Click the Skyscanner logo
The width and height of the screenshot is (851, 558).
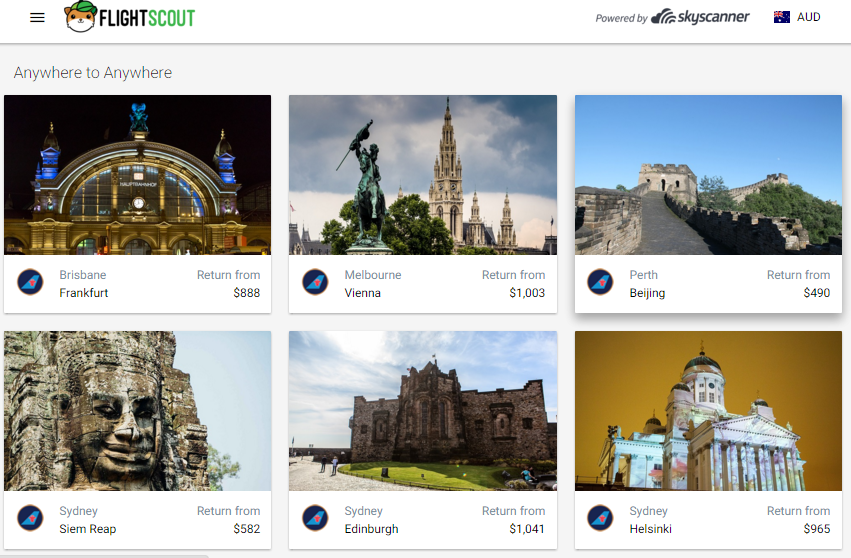[x=700, y=17]
